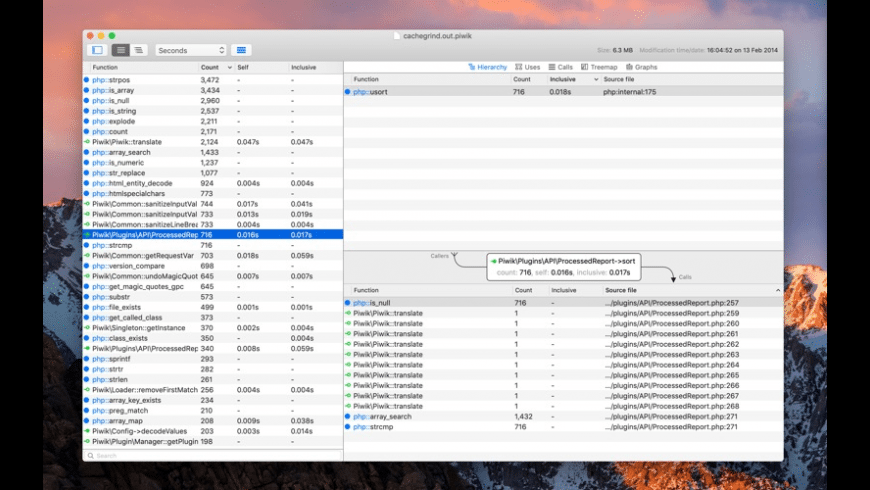Switch to the Uses tab

[x=528, y=67]
